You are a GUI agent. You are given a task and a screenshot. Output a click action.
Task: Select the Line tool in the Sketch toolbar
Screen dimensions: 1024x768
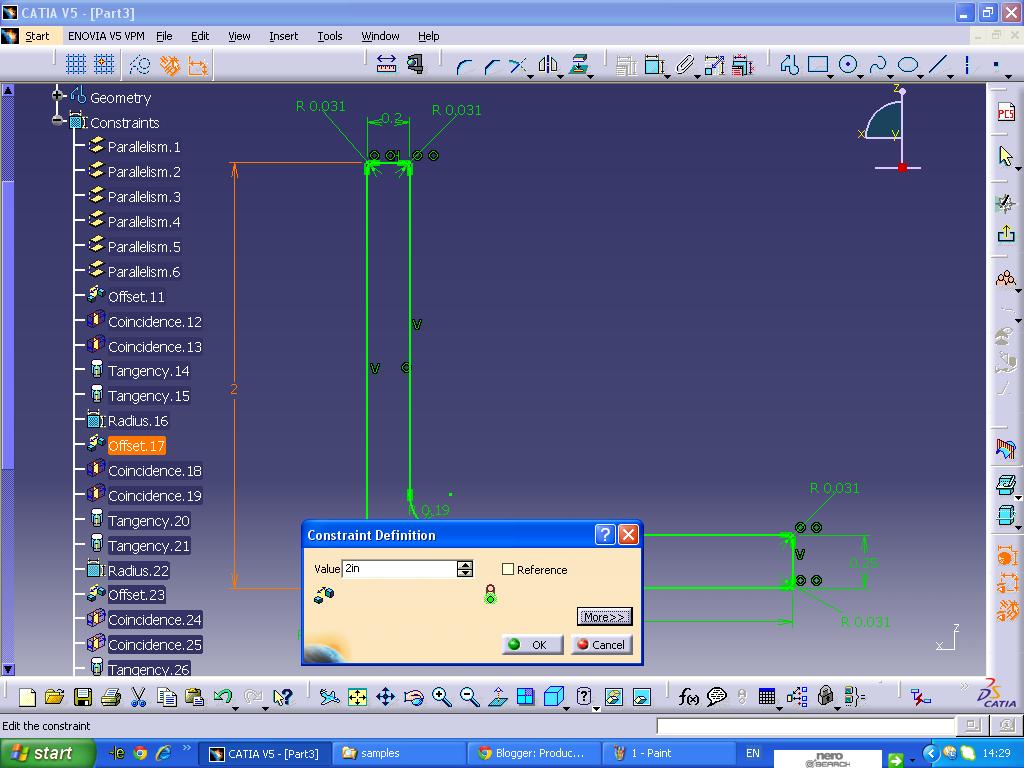940,63
